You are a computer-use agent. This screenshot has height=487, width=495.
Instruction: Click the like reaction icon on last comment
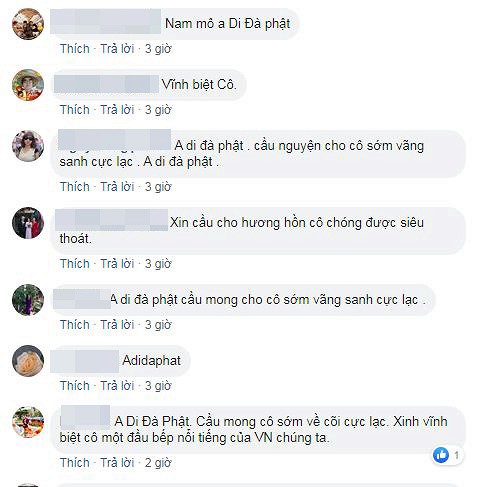[441, 455]
